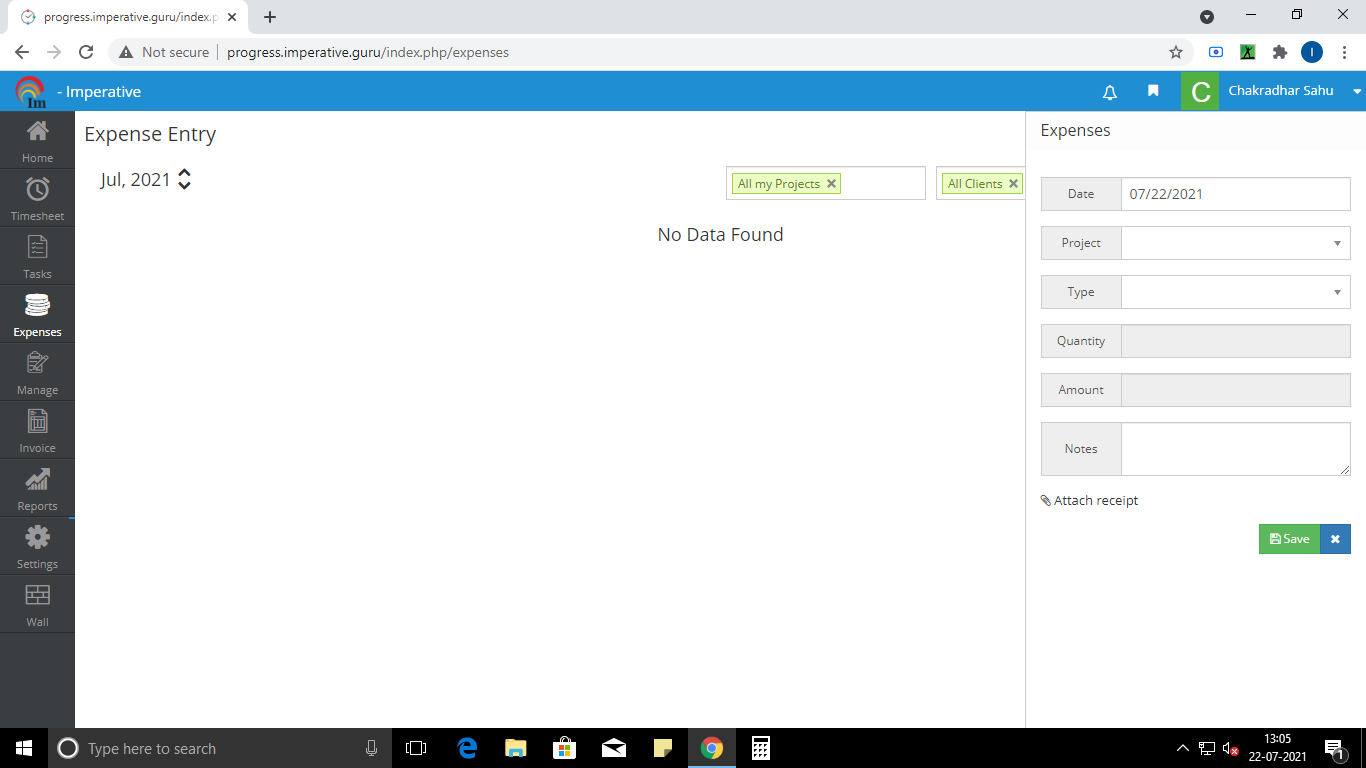Remove the All Clients filter tag

point(1013,184)
